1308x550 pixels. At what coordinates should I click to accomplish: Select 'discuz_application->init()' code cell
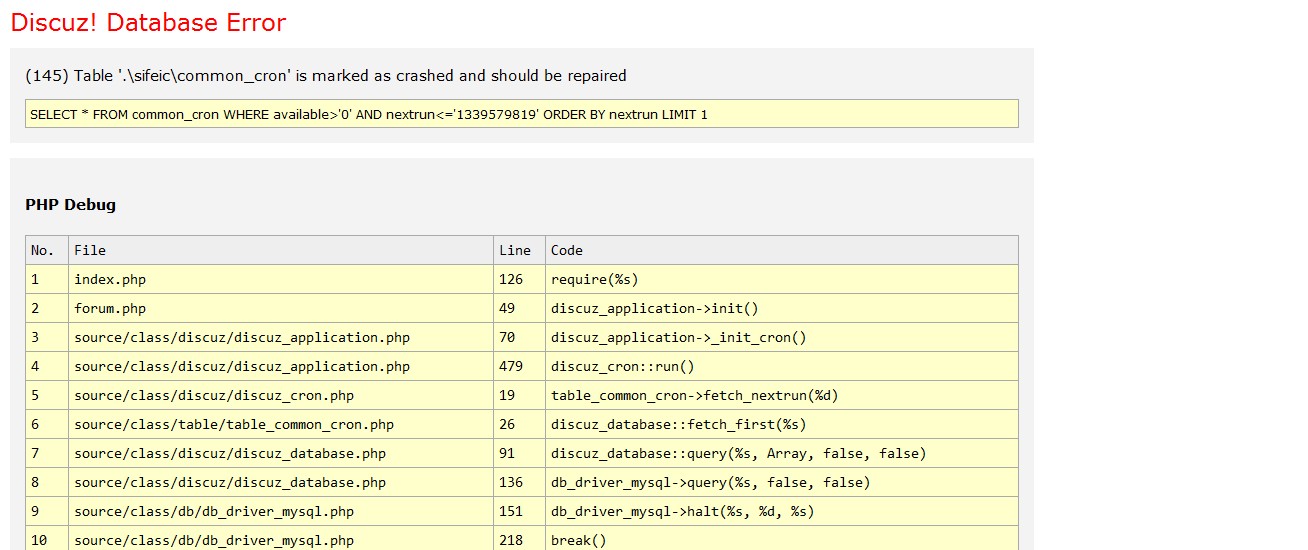(782, 308)
